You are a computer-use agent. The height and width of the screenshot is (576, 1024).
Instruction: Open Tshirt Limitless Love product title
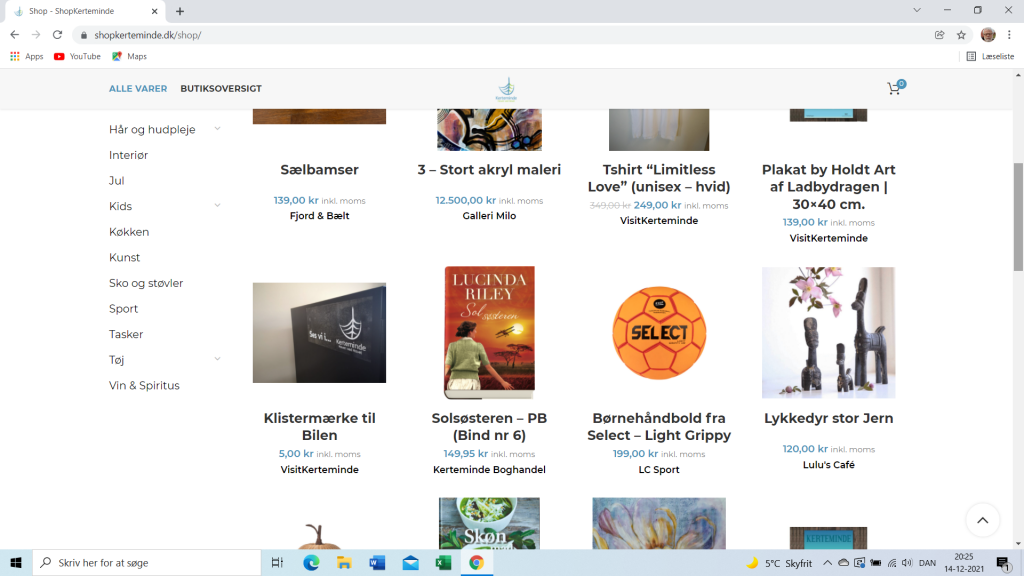click(659, 178)
